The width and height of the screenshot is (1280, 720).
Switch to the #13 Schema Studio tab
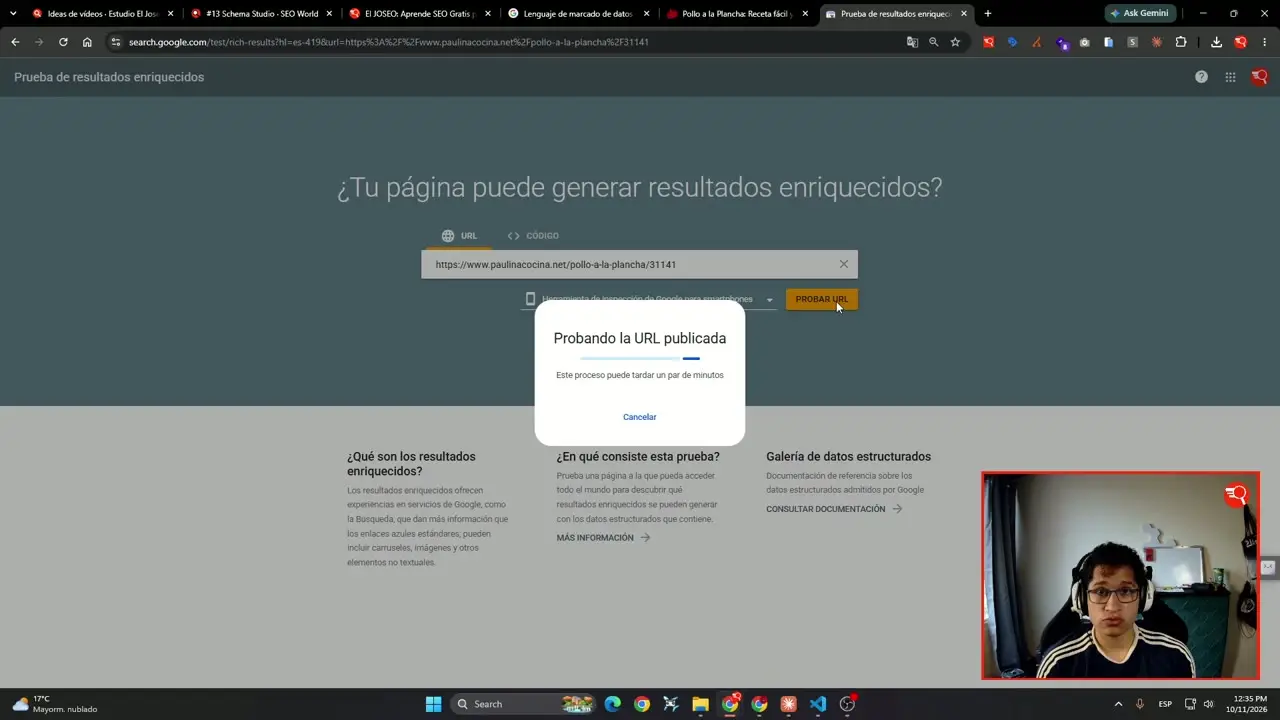click(x=261, y=14)
